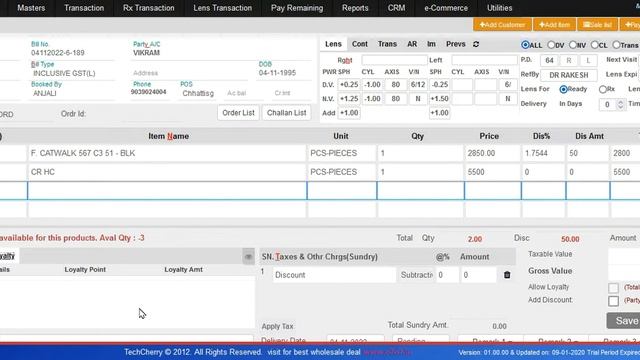Click the Discount name field in sundry table
The image size is (640, 360).
(334, 275)
